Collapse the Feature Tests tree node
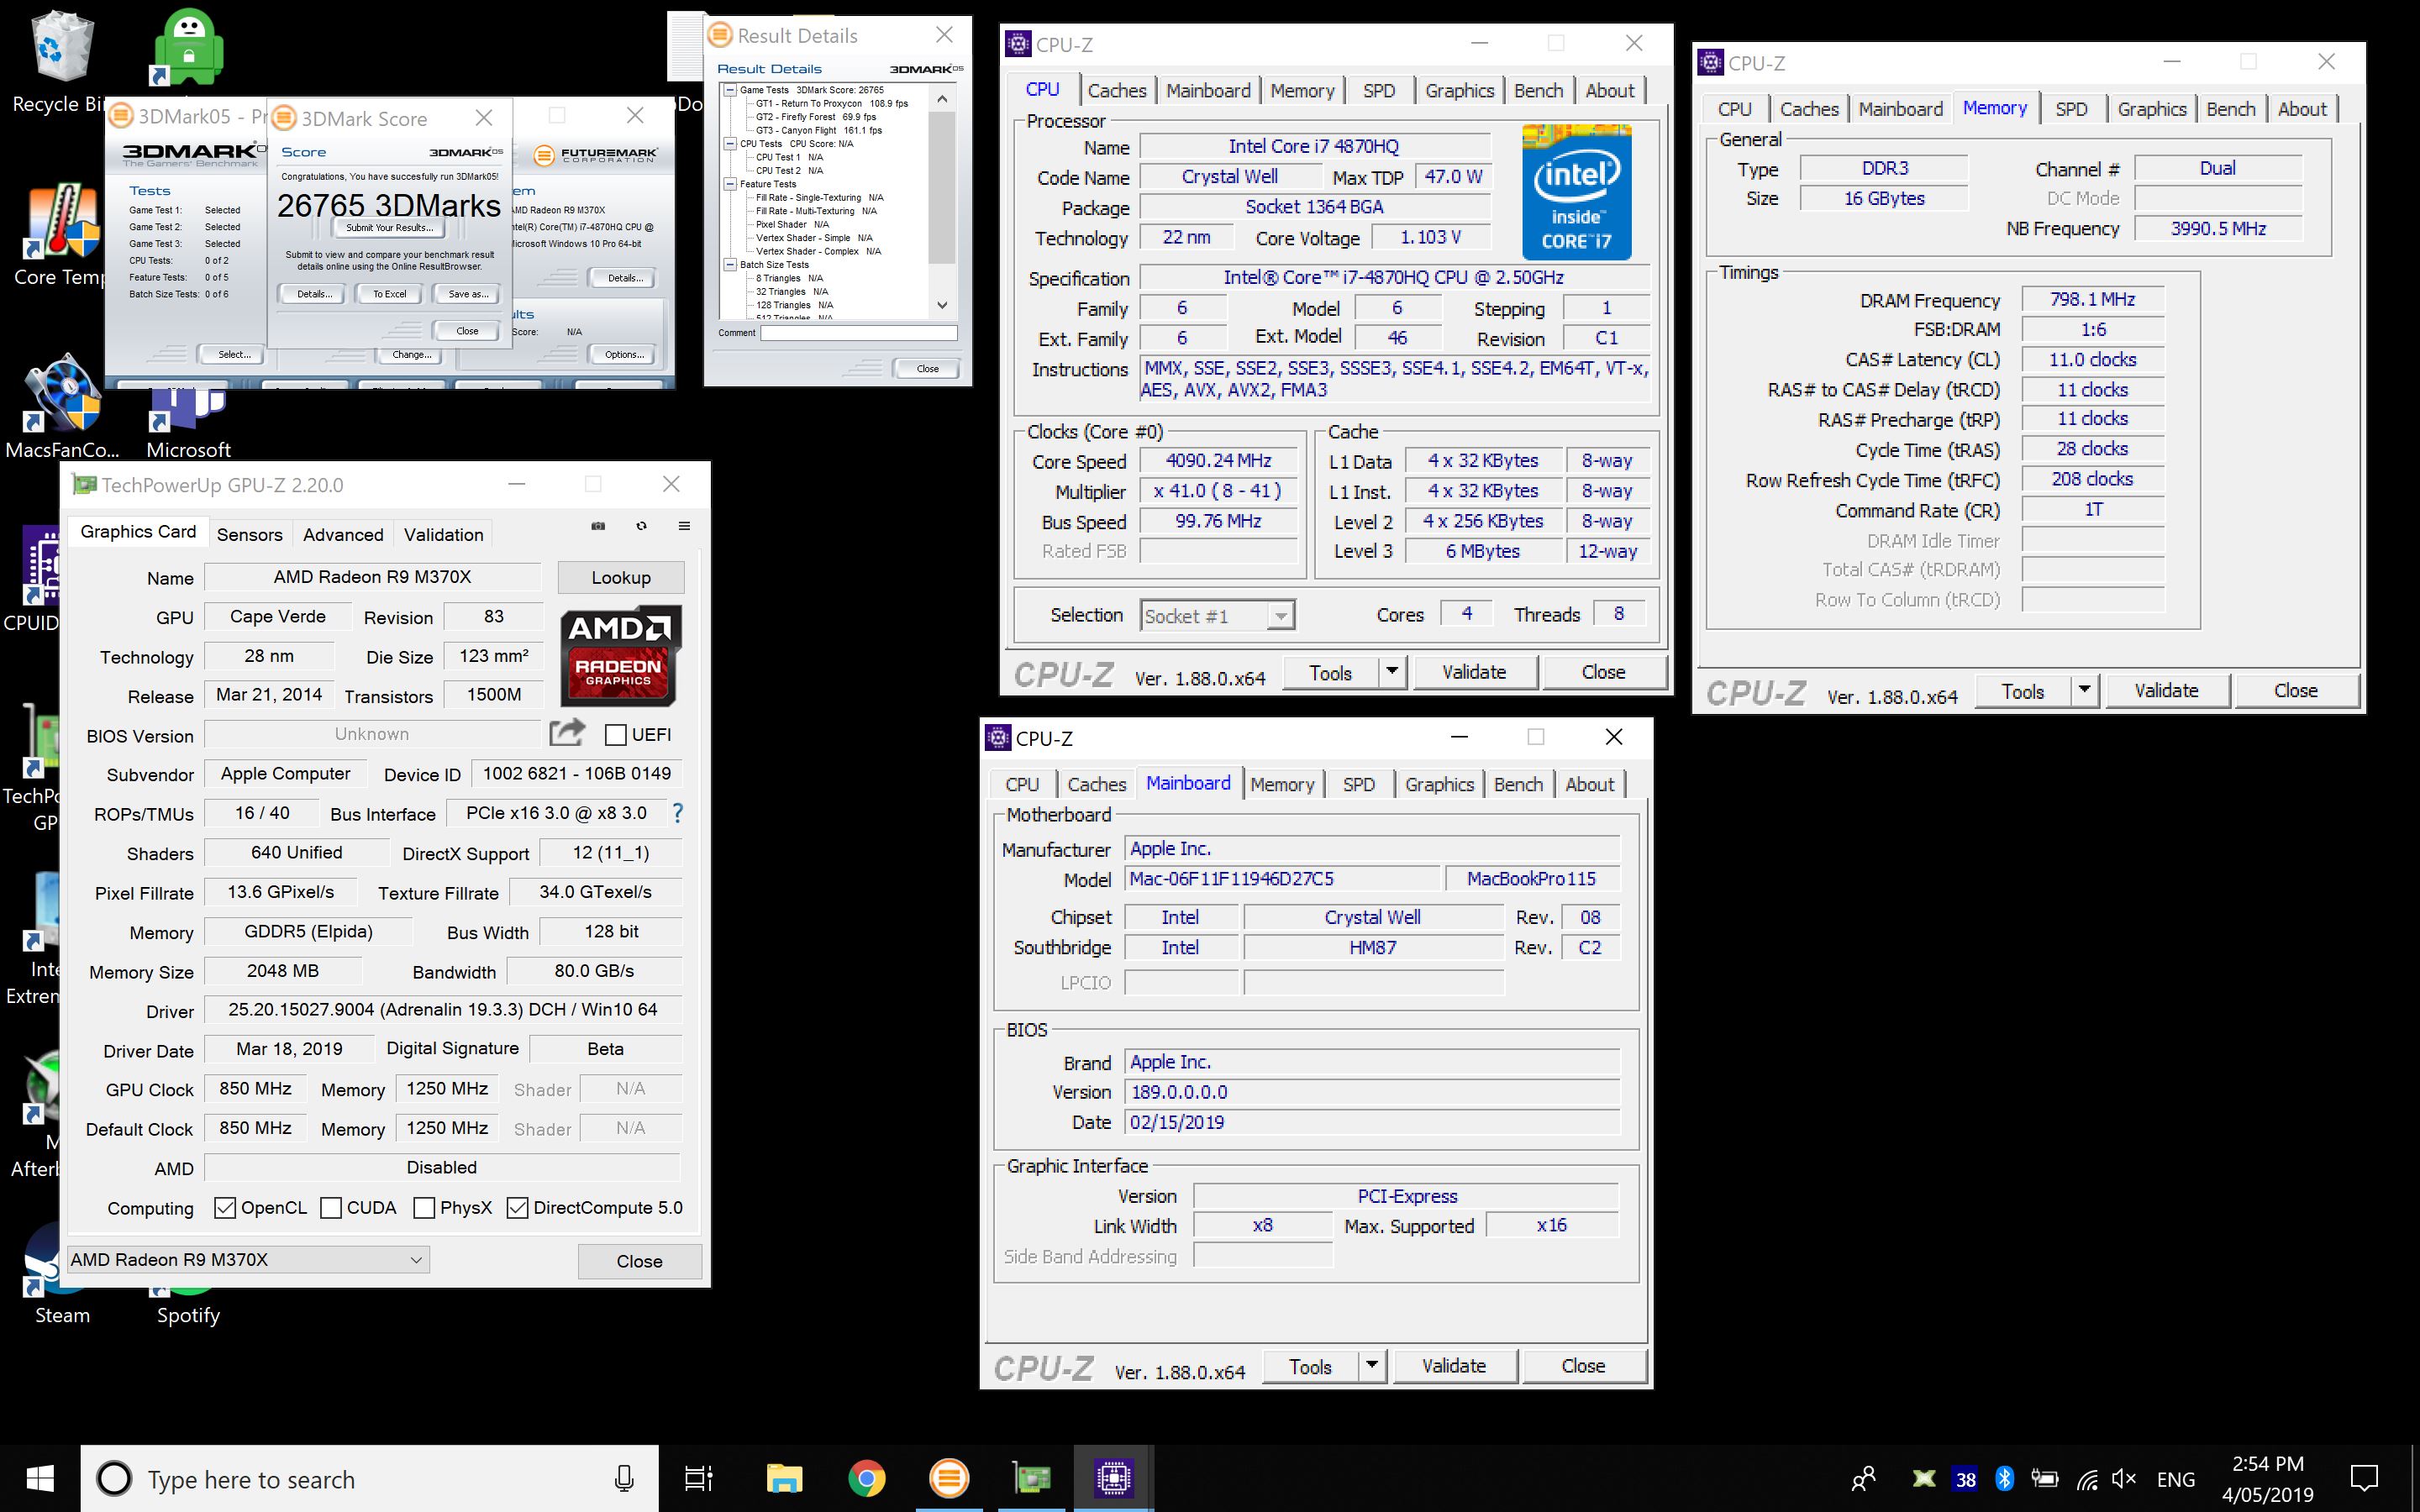Screen dimensions: 2420x1512 point(731,184)
